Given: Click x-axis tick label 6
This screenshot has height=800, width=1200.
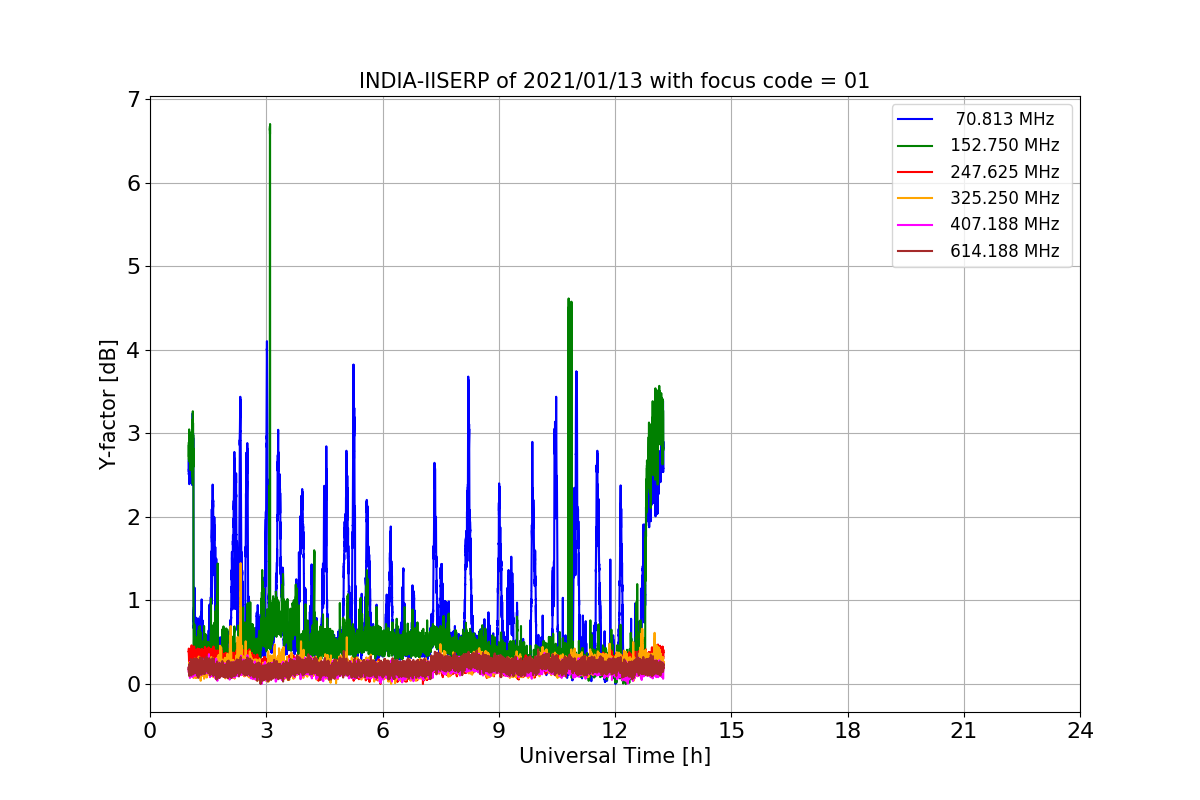Looking at the screenshot, I should [x=383, y=731].
